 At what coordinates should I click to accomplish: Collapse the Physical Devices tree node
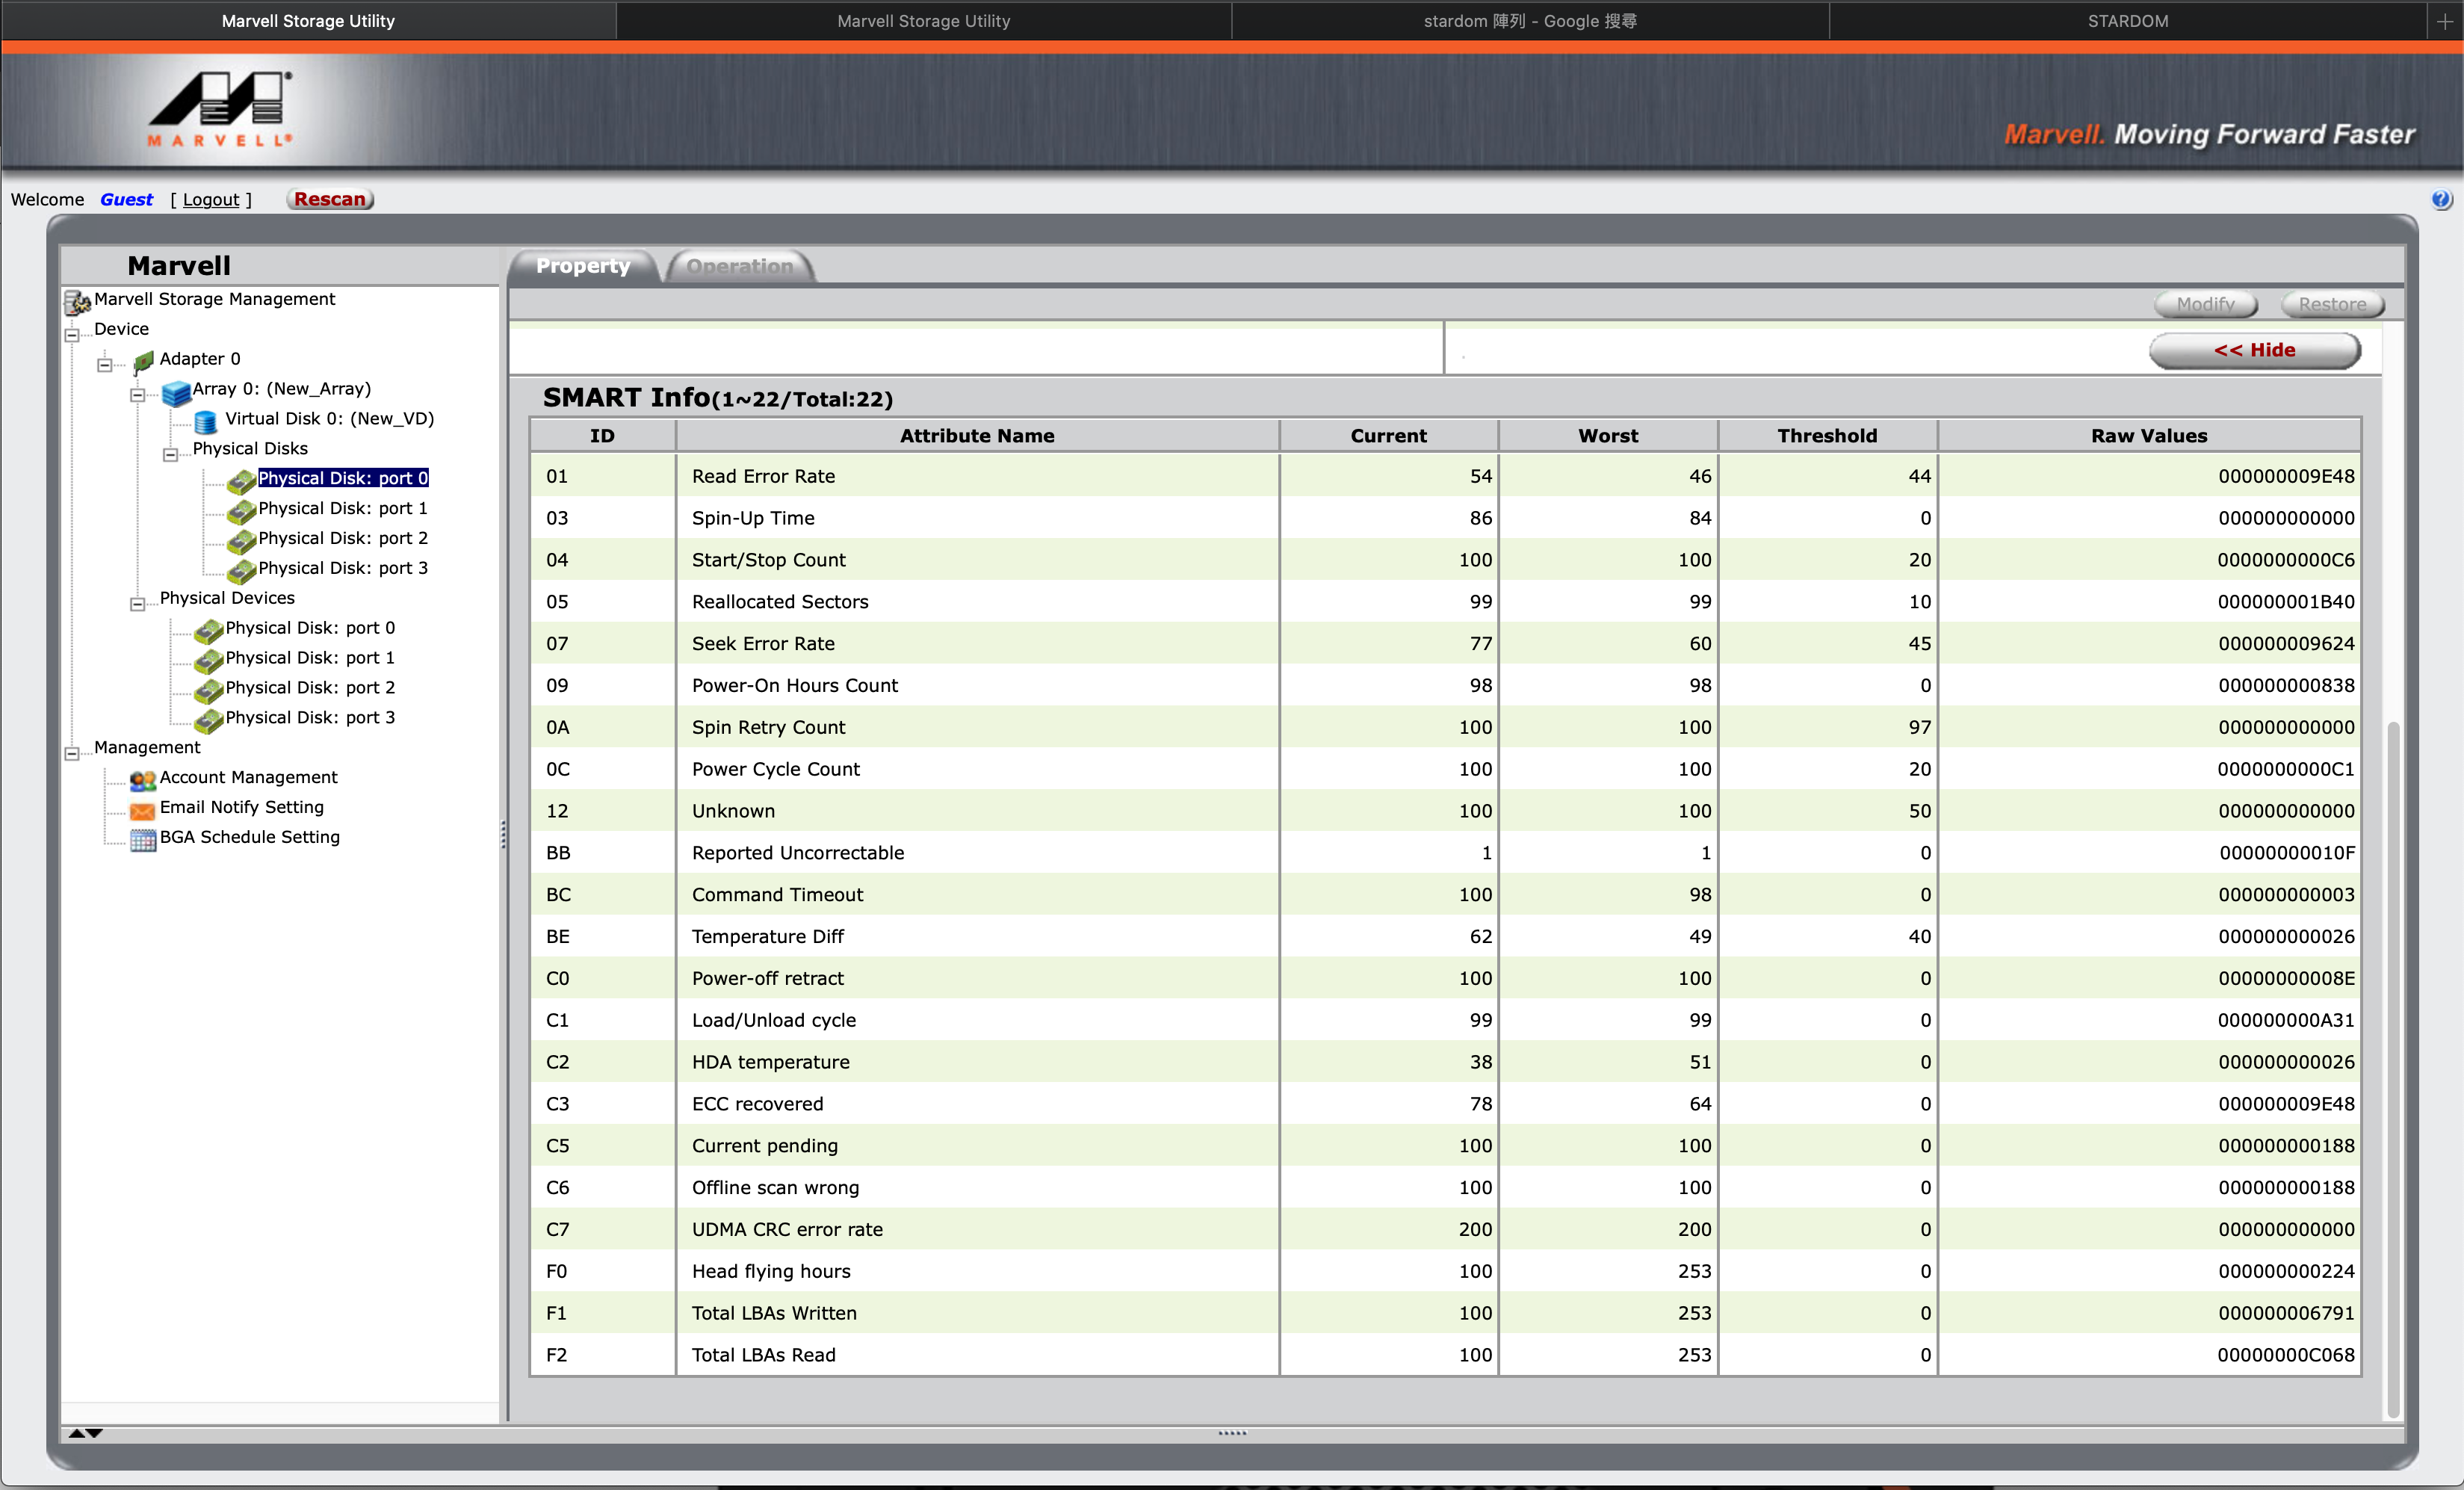[138, 604]
